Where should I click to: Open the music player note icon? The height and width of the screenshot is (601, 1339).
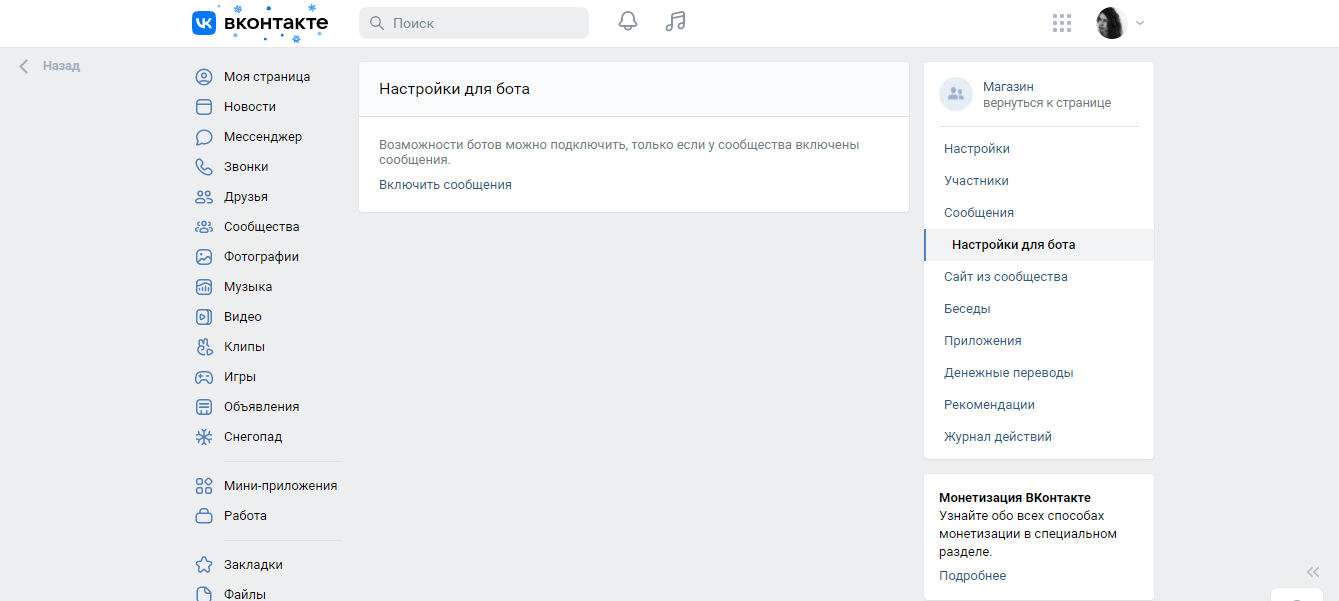click(676, 22)
